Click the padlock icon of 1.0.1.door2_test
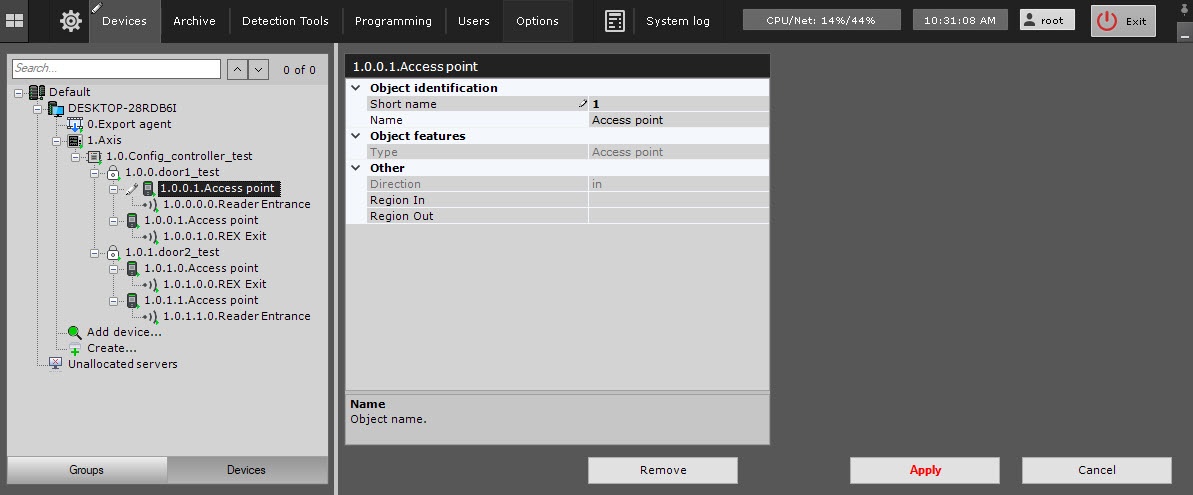 pyautogui.click(x=113, y=252)
